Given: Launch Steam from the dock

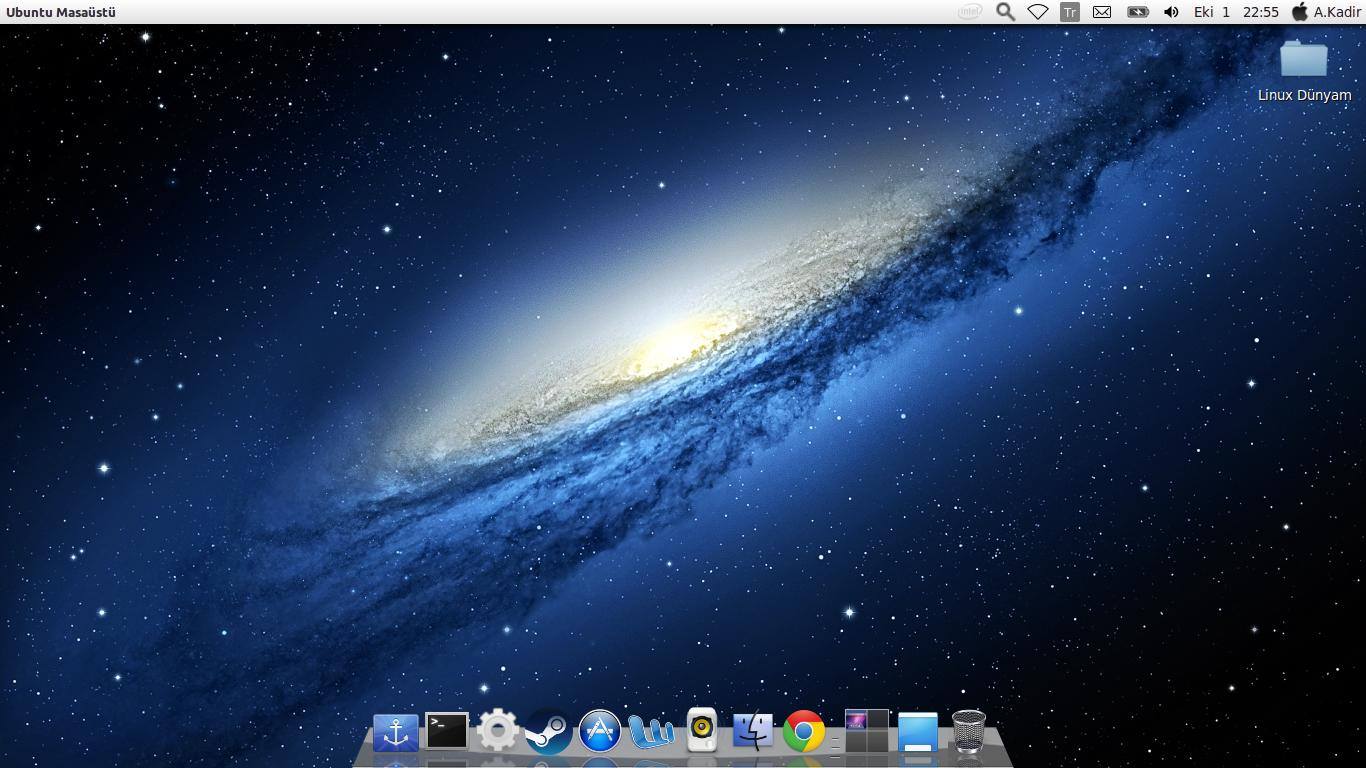Looking at the screenshot, I should tap(548, 731).
